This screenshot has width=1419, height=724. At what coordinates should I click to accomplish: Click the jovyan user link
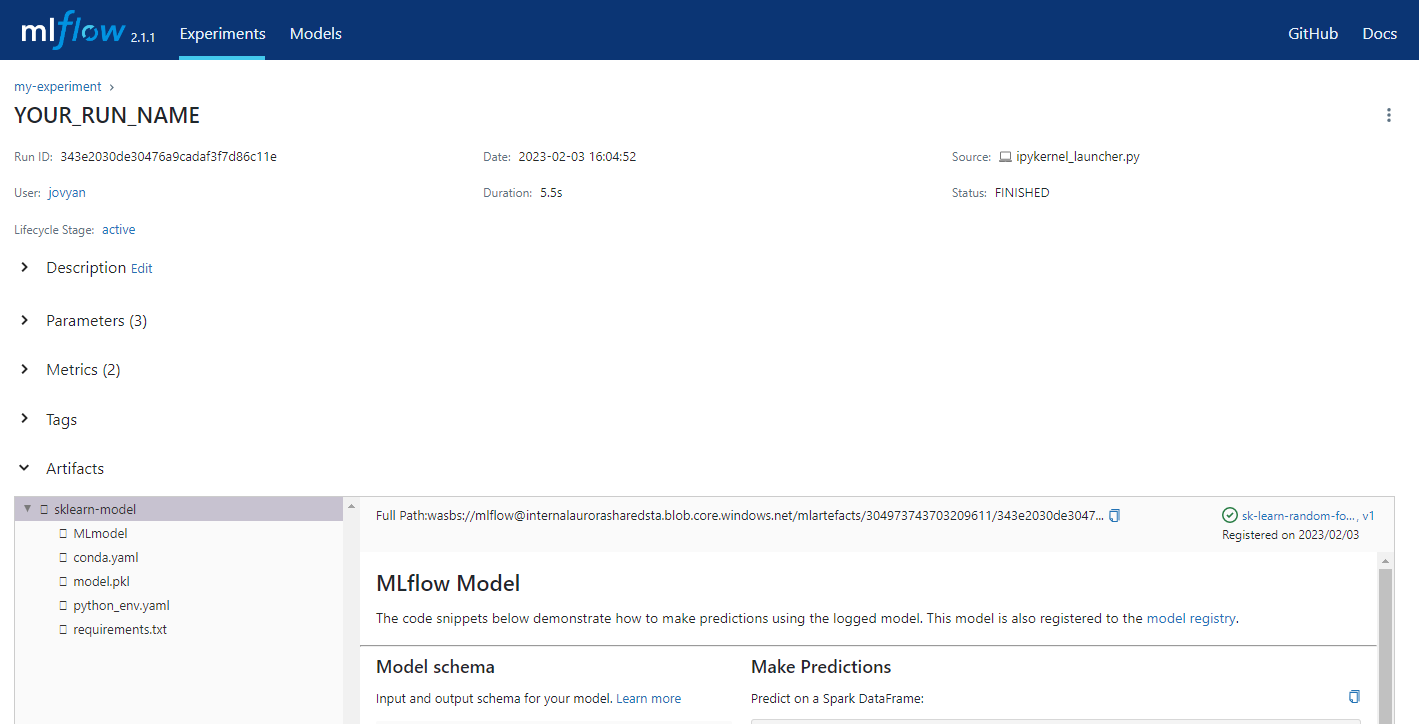point(66,192)
